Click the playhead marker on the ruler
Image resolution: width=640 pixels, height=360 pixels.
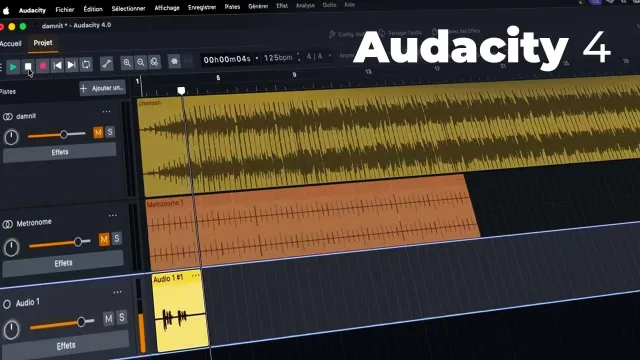[x=181, y=90]
